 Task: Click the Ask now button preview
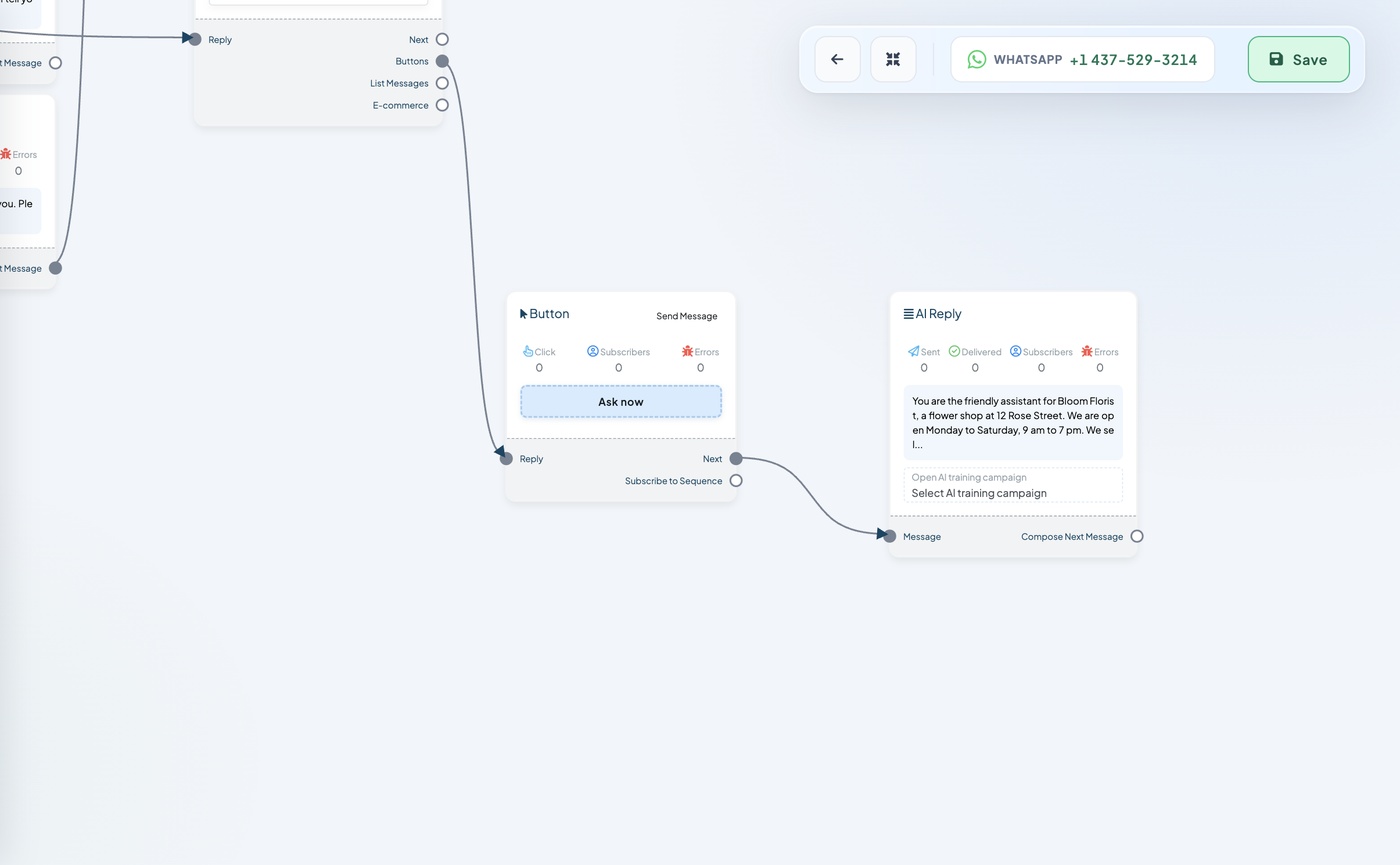tap(621, 402)
